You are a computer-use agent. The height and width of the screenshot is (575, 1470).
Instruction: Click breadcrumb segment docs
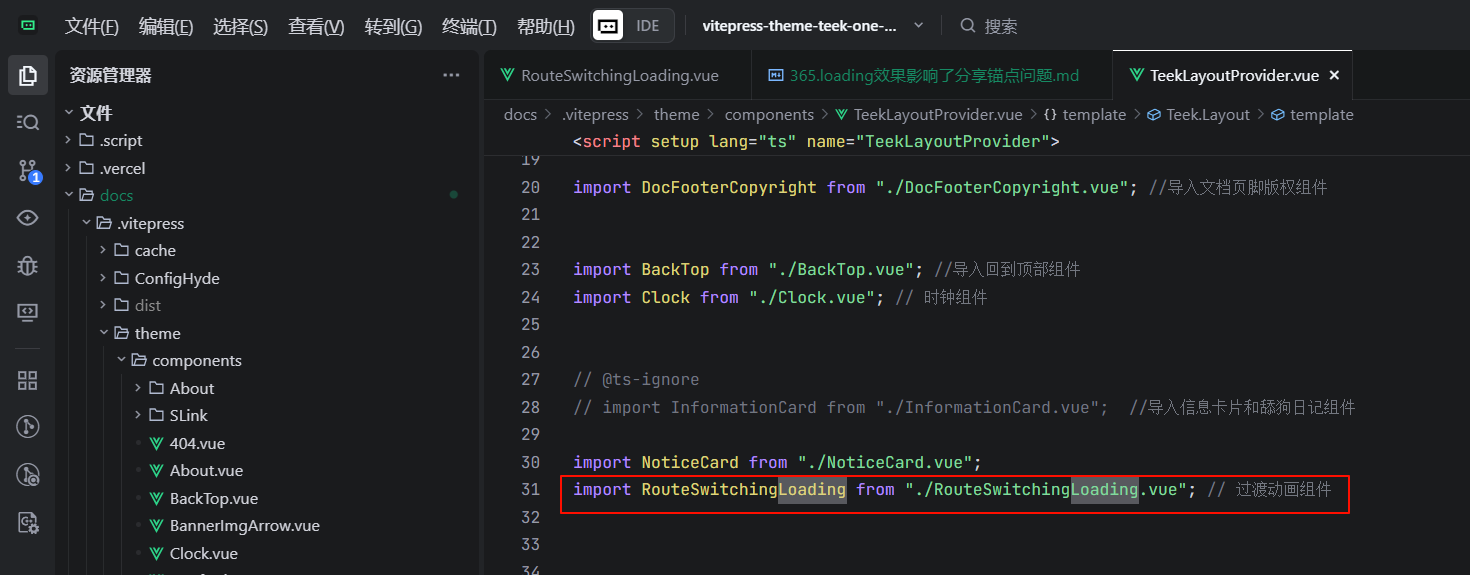coord(520,114)
